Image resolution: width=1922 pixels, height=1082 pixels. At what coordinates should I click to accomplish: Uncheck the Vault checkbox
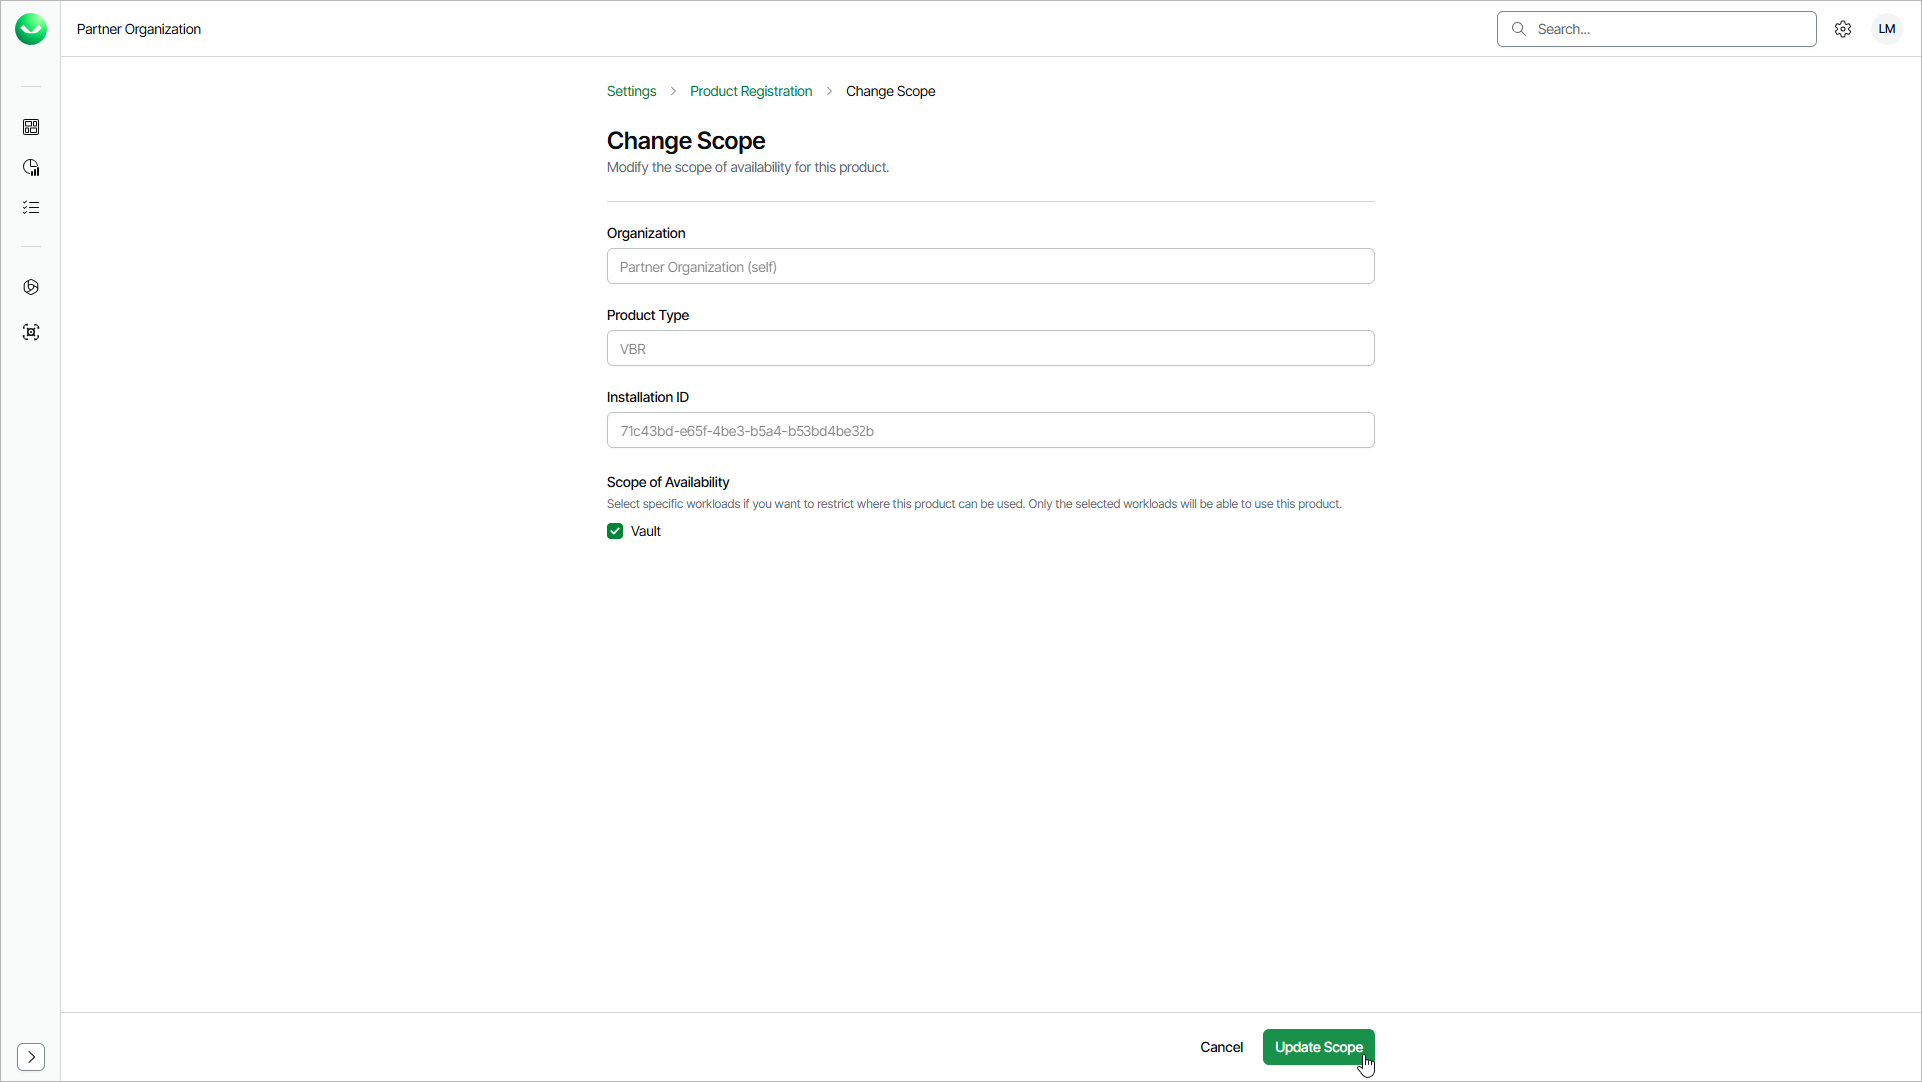615,531
